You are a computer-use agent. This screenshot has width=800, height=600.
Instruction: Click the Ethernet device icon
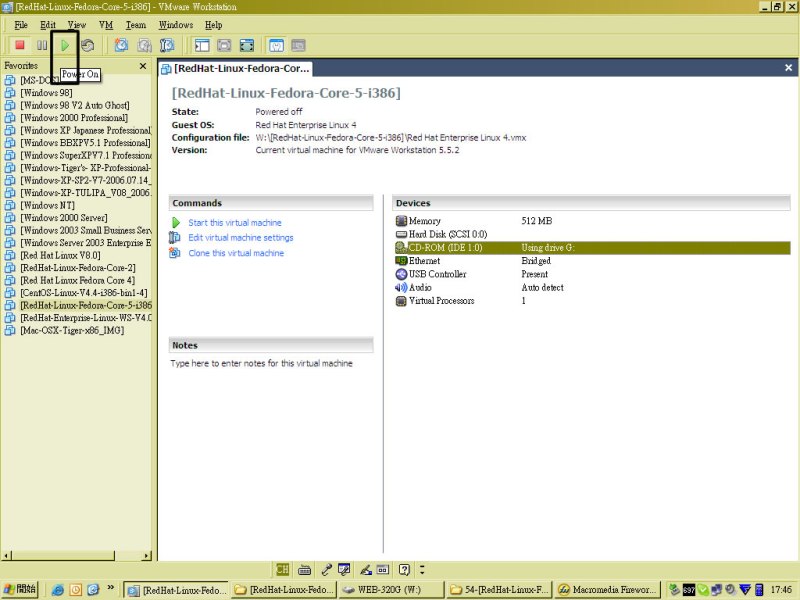[401, 261]
